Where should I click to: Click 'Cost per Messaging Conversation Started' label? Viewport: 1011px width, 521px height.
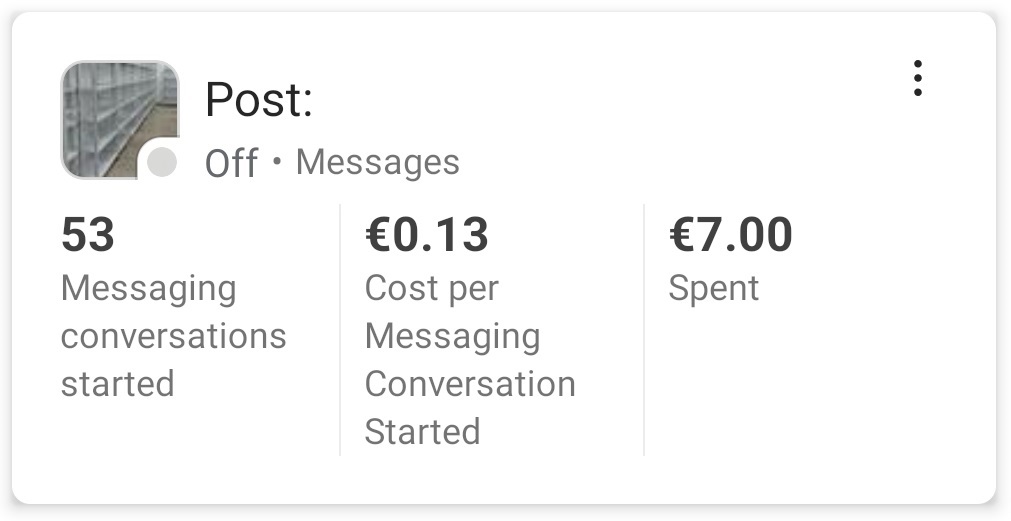(470, 360)
